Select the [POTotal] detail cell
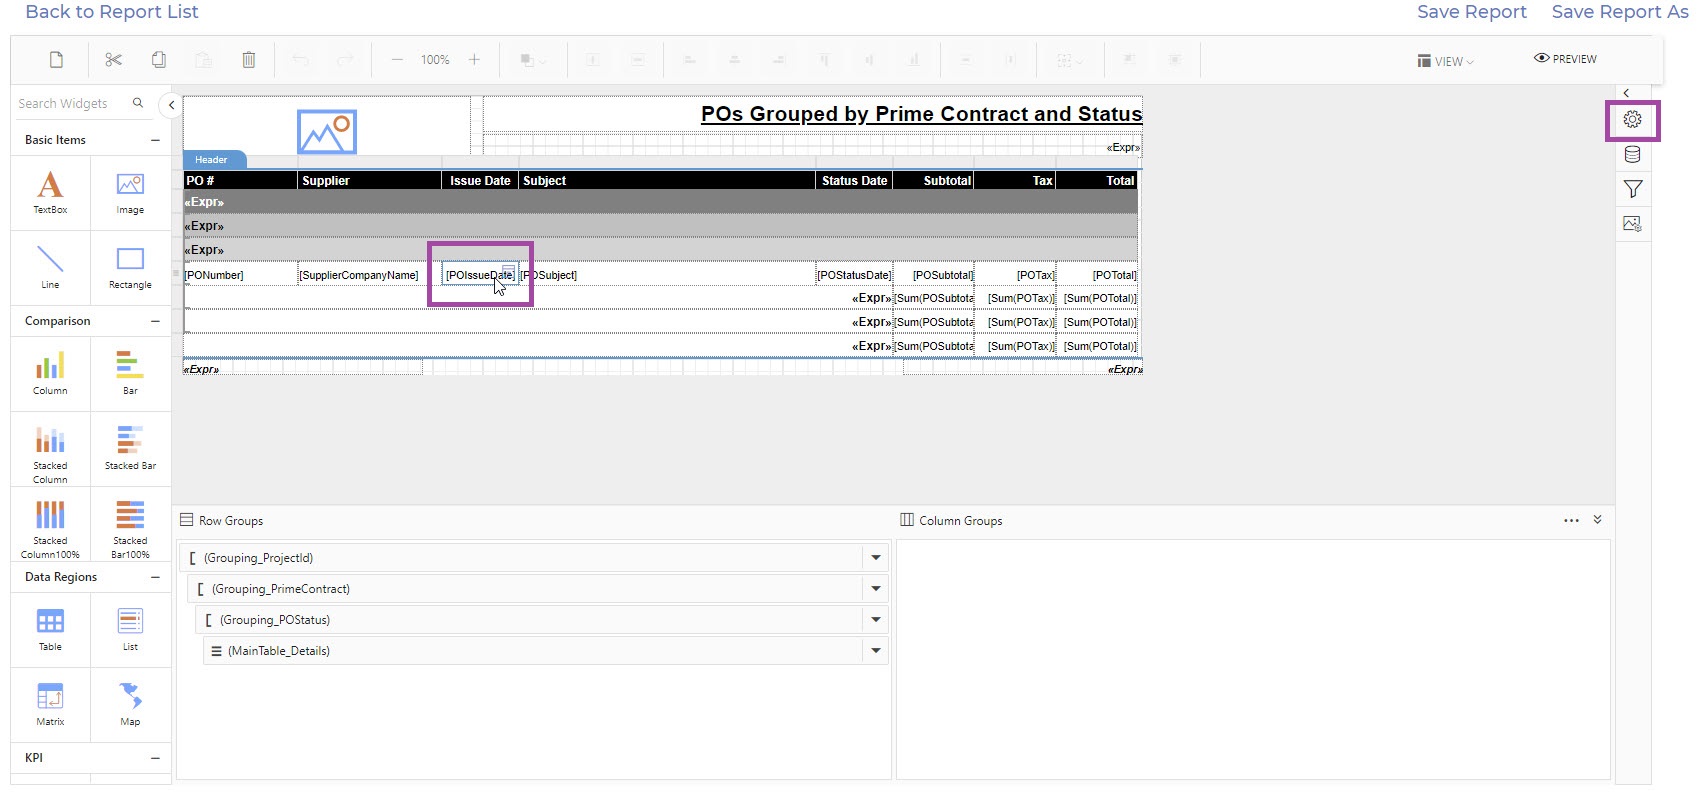This screenshot has width=1703, height=796. click(1097, 275)
